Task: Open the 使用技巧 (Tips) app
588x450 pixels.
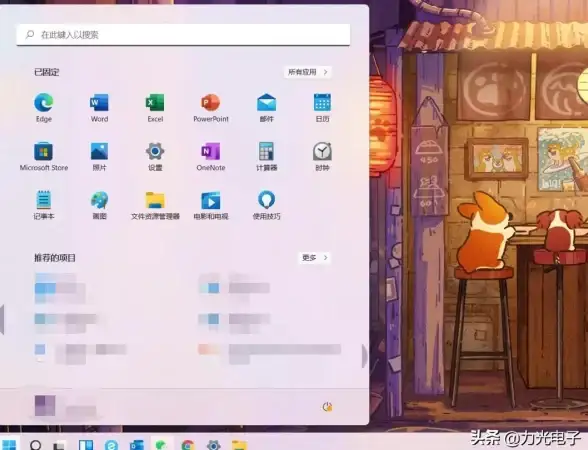Action: point(267,205)
